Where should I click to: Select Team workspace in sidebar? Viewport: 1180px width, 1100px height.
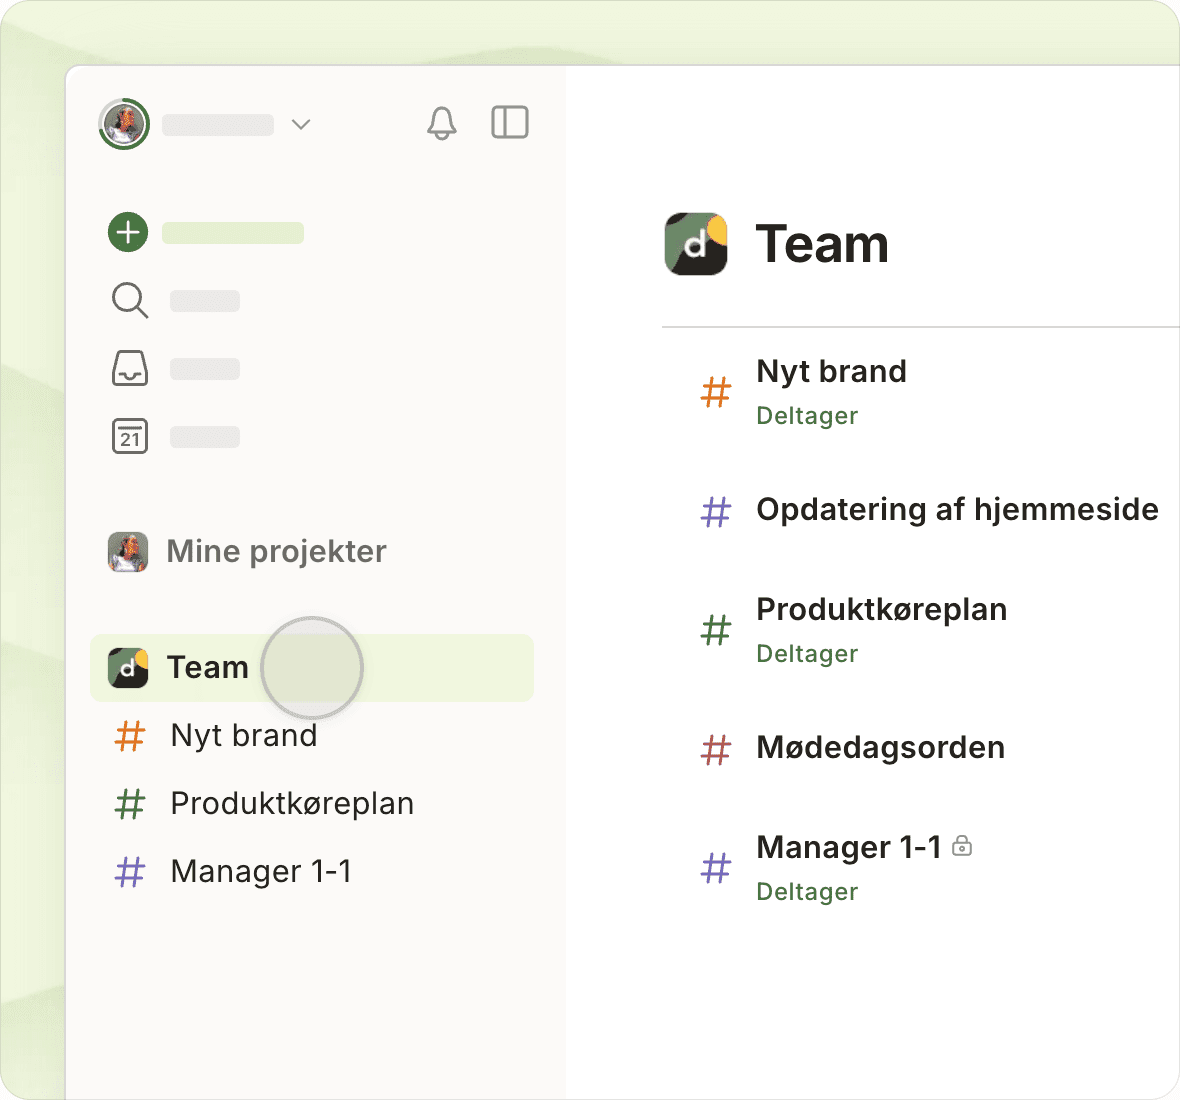click(207, 667)
